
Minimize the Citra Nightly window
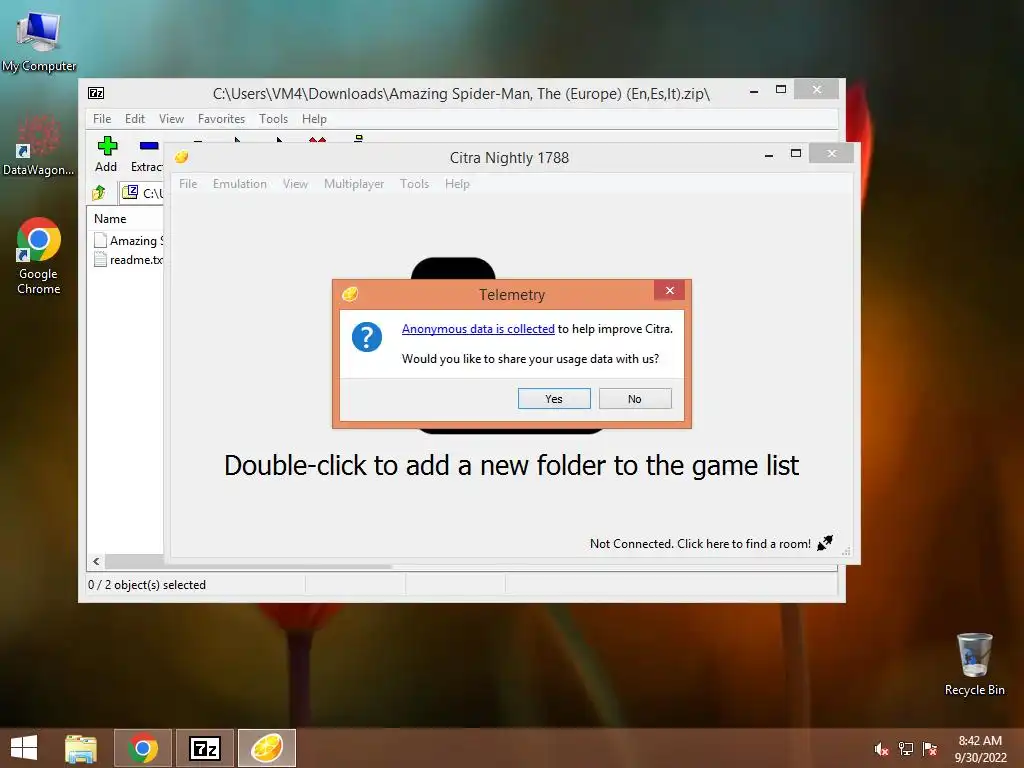[769, 155]
